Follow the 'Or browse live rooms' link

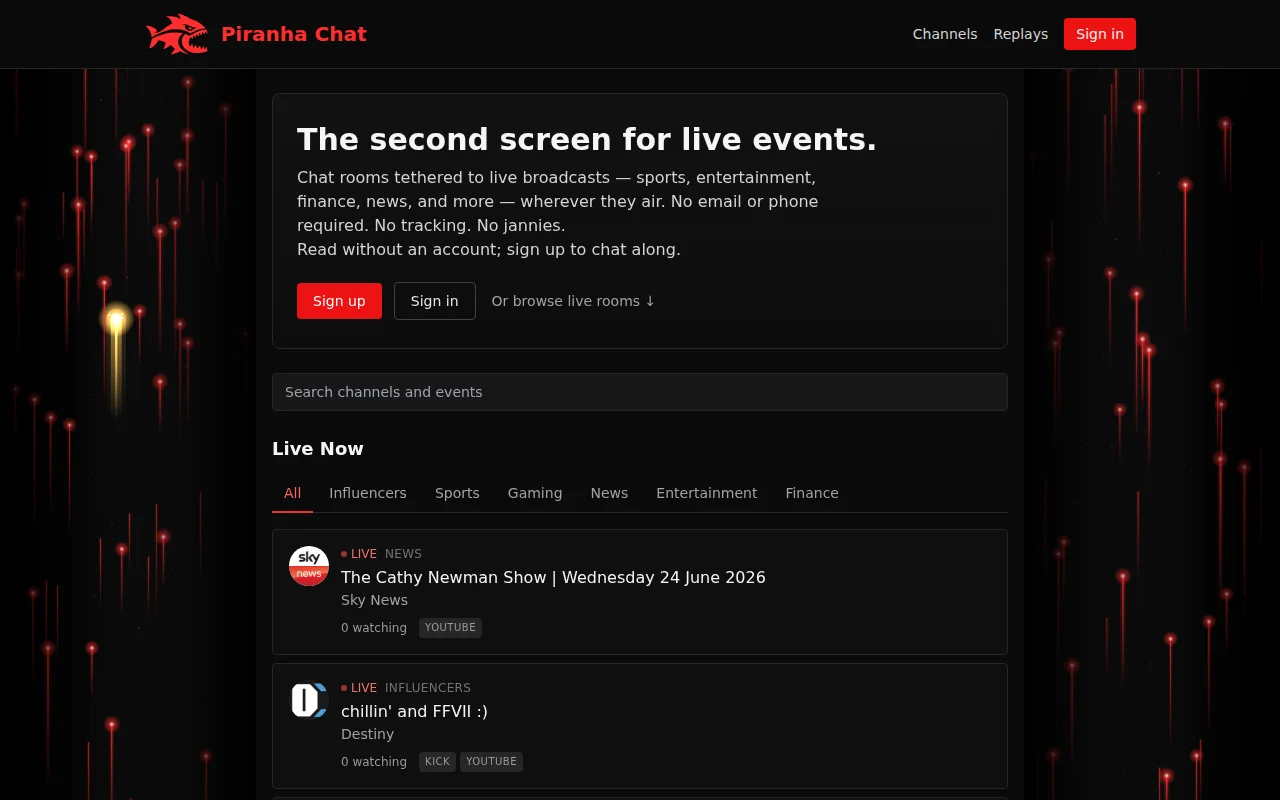573,301
